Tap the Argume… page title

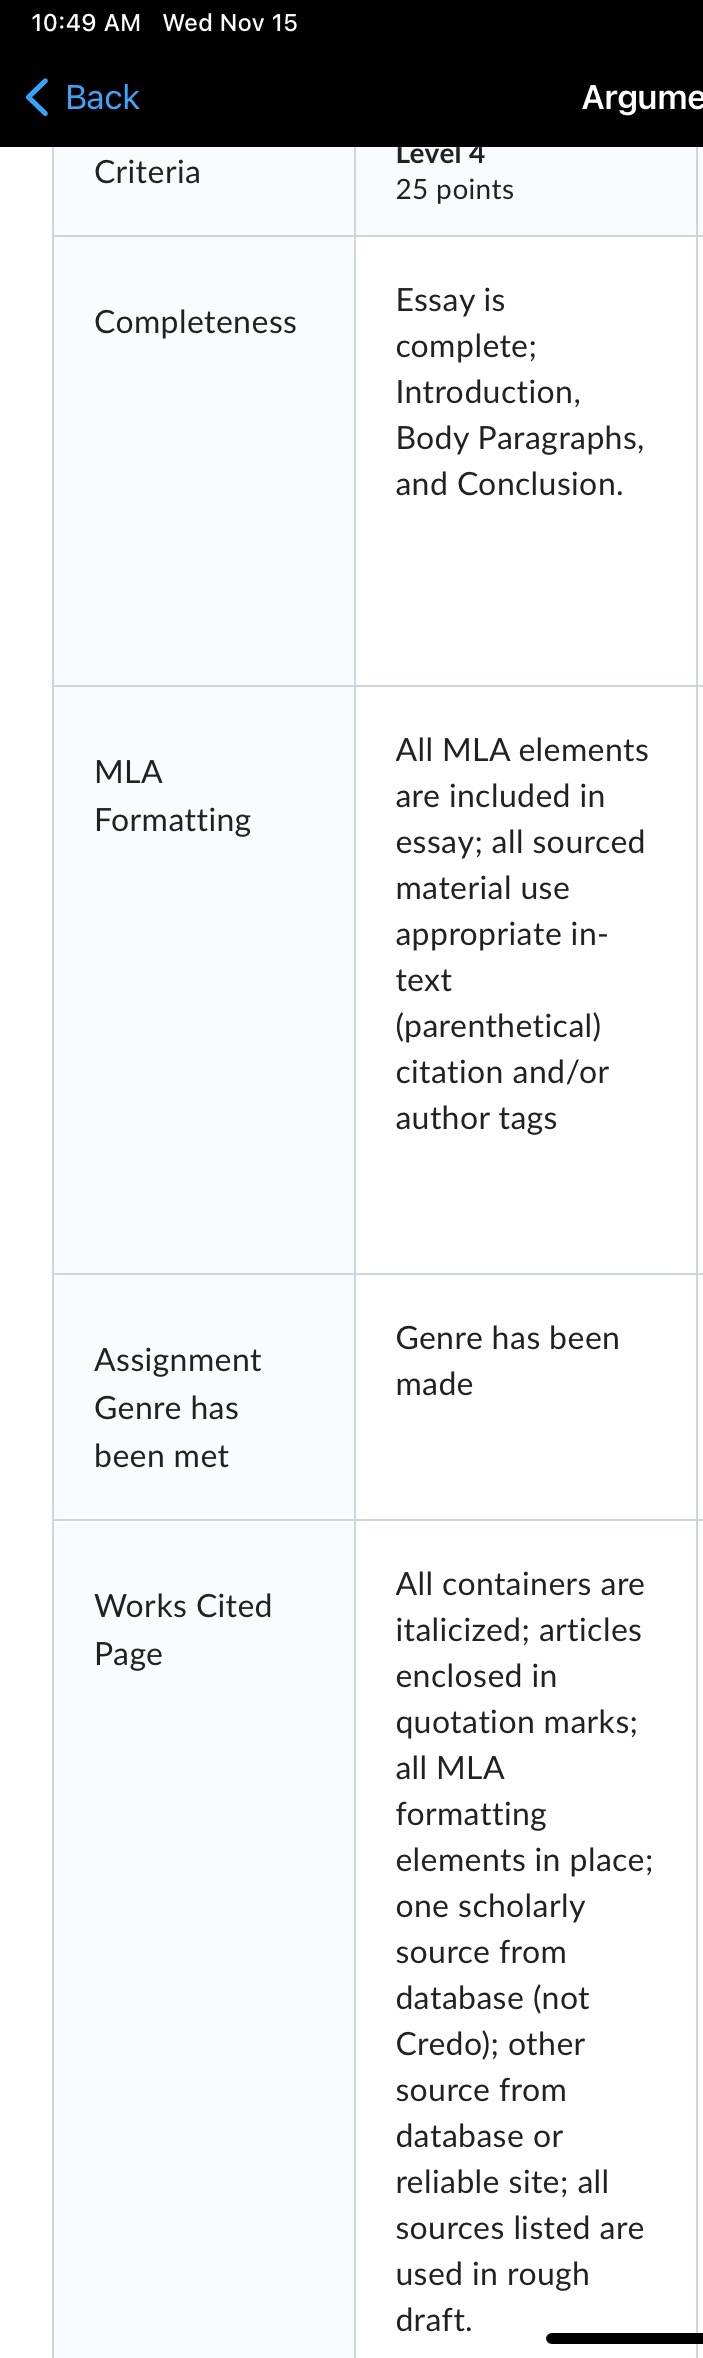642,97
